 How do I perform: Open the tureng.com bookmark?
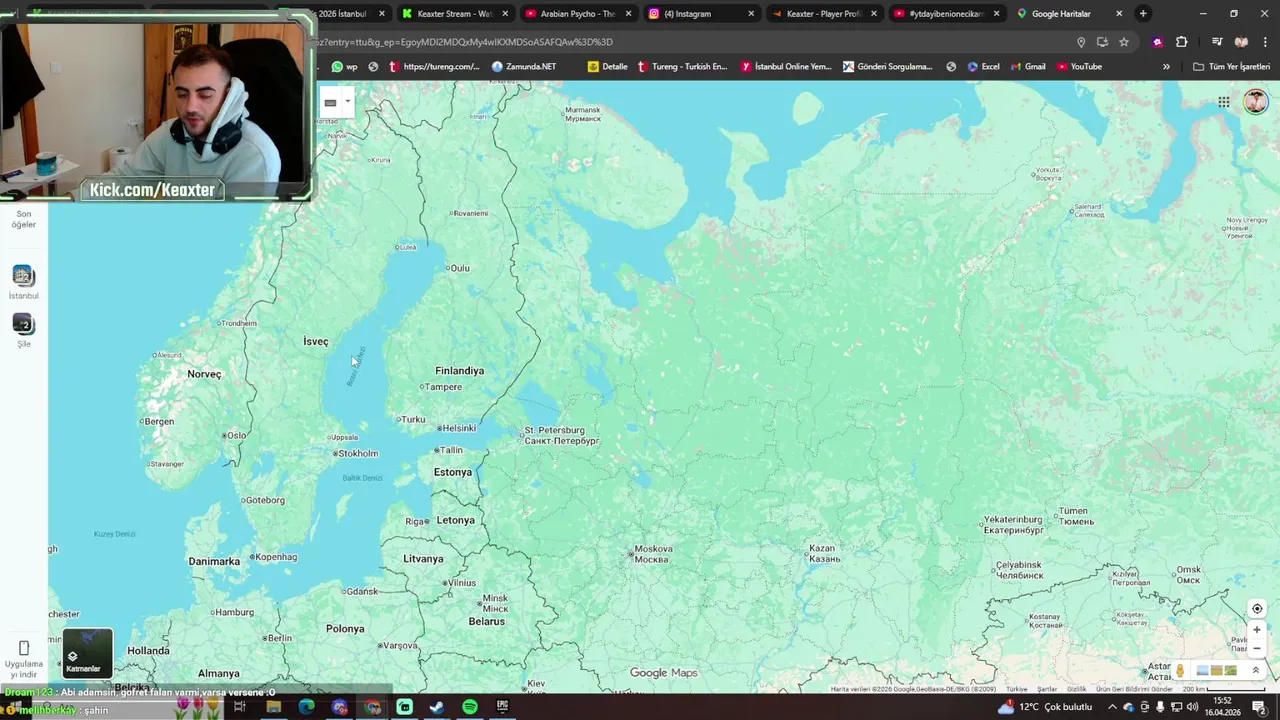(434, 67)
